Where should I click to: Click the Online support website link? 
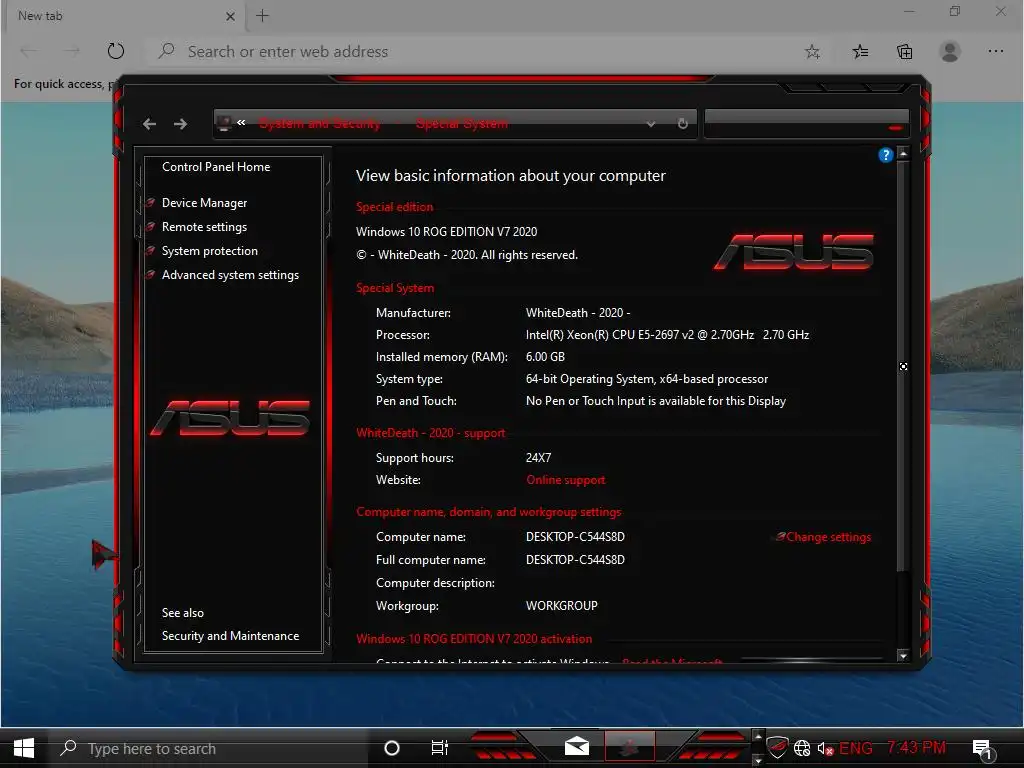[x=566, y=480]
